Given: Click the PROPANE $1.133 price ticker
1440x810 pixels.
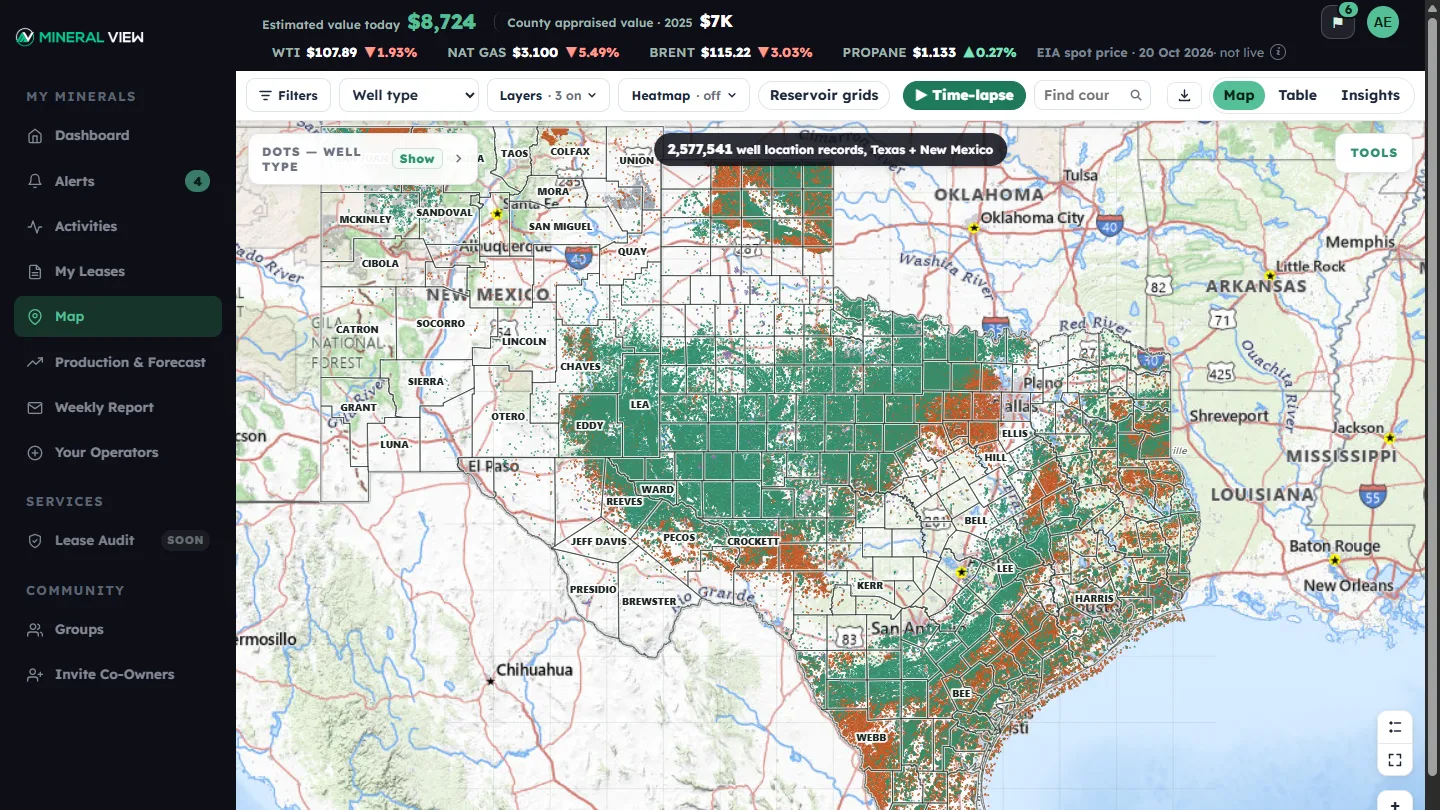Looking at the screenshot, I should [x=929, y=52].
